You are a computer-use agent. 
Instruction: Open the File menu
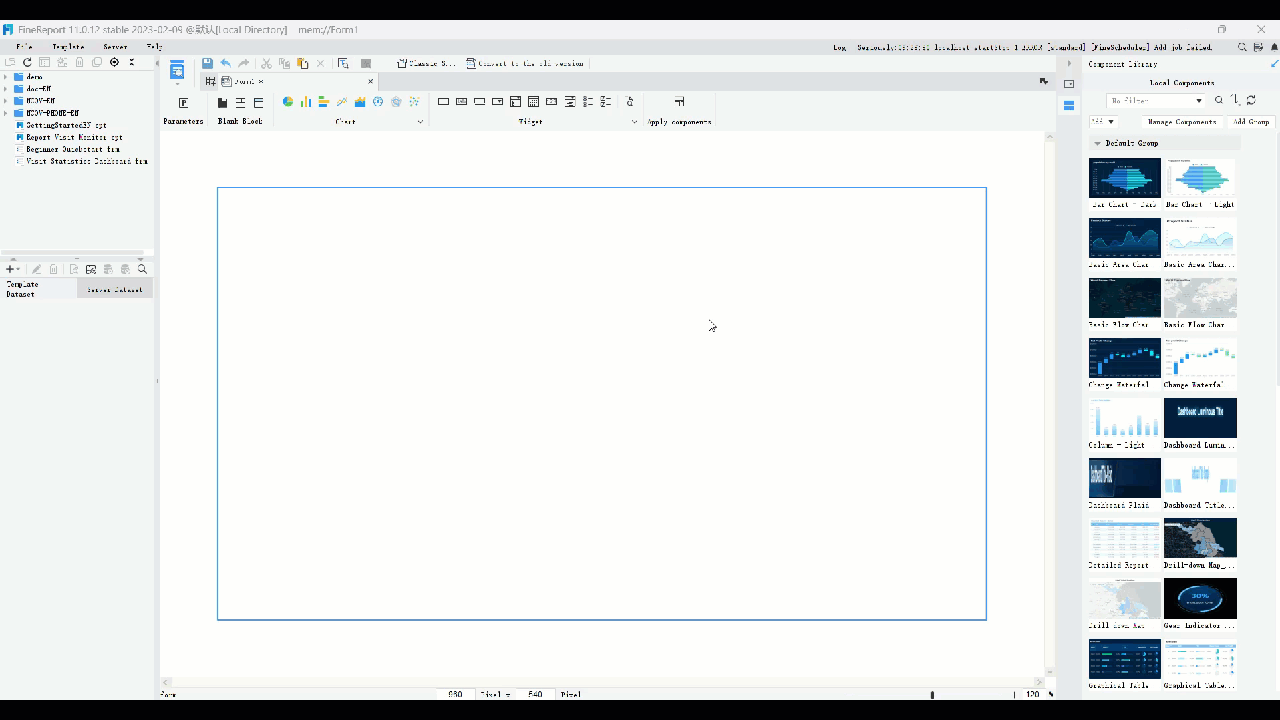24,47
